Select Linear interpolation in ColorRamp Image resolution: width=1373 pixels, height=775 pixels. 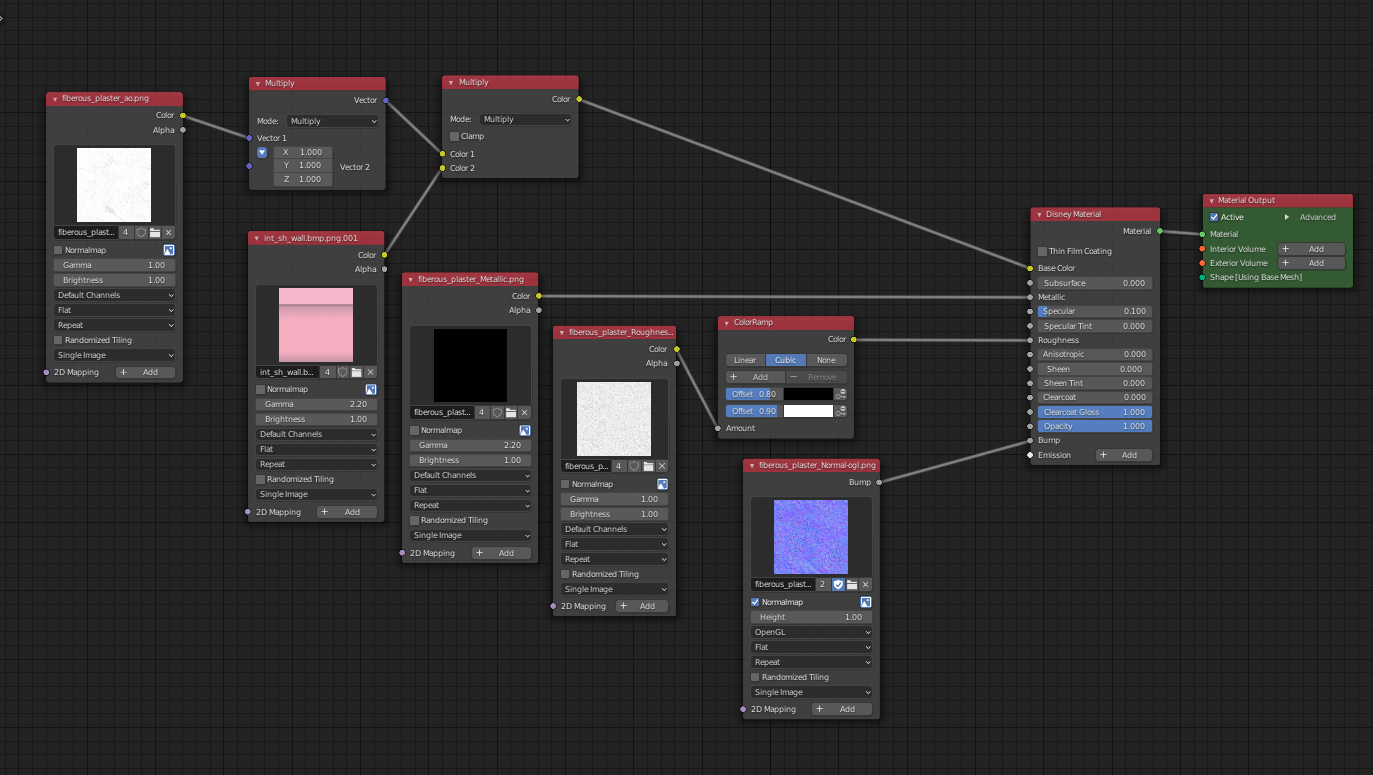[x=745, y=360]
